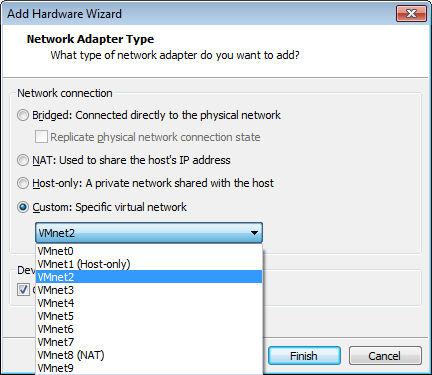Choose VMnet4 from the network list
This screenshot has width=432, height=375.
[x=149, y=303]
